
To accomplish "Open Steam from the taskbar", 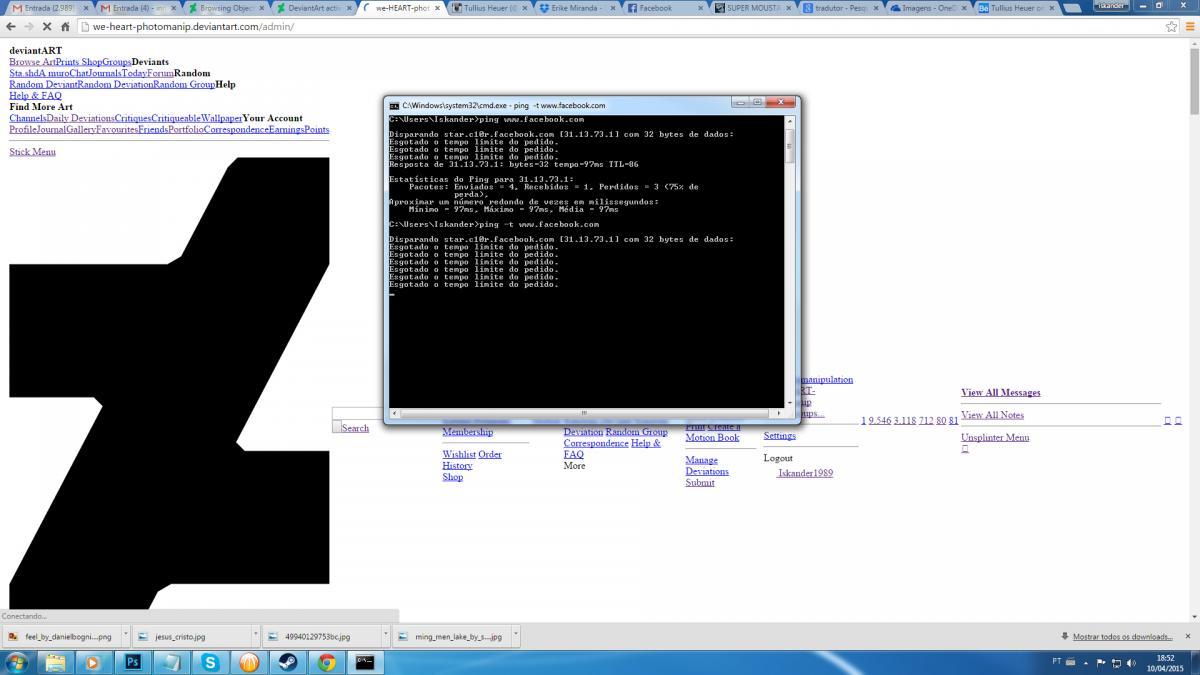I will pos(287,662).
